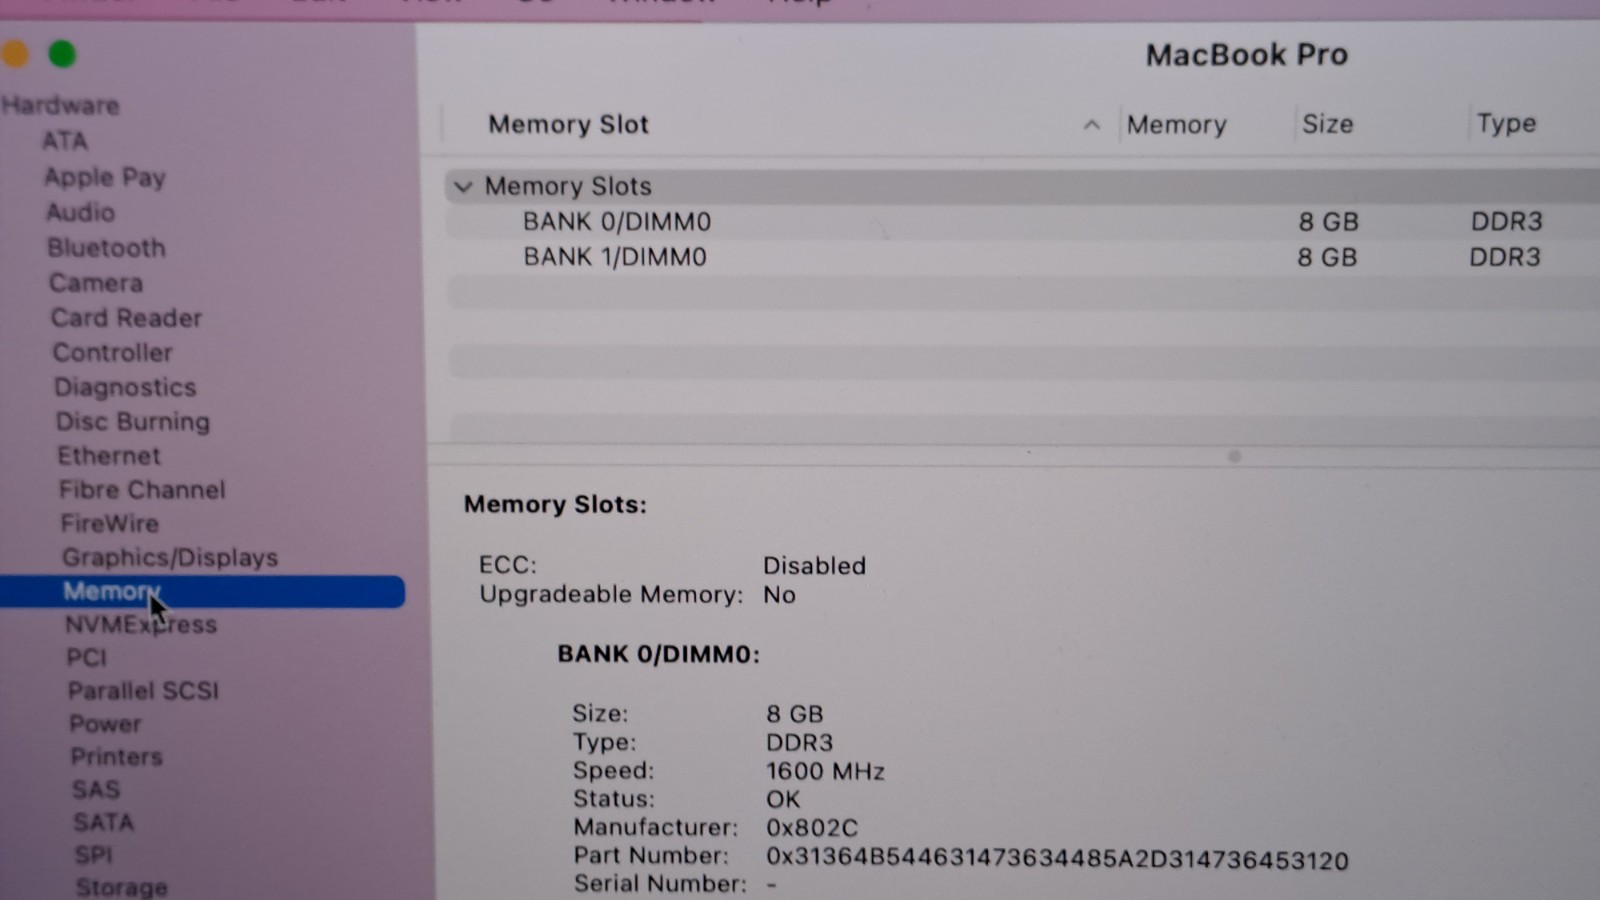Open Parallel SCSI in the sidebar
This screenshot has height=900, width=1600.
pos(143,690)
